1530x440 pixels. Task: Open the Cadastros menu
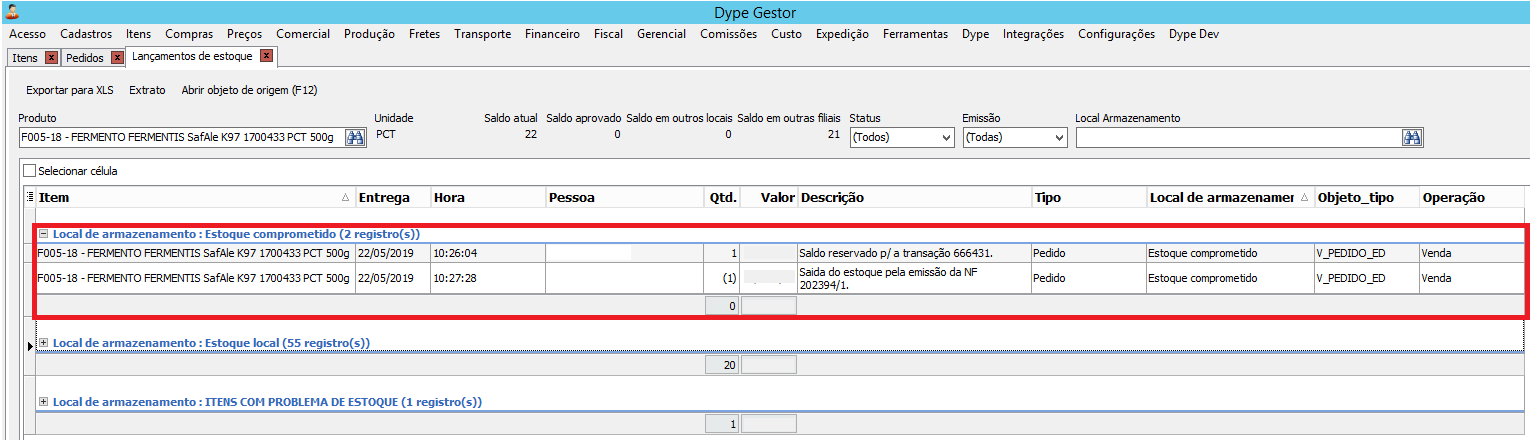[x=86, y=34]
